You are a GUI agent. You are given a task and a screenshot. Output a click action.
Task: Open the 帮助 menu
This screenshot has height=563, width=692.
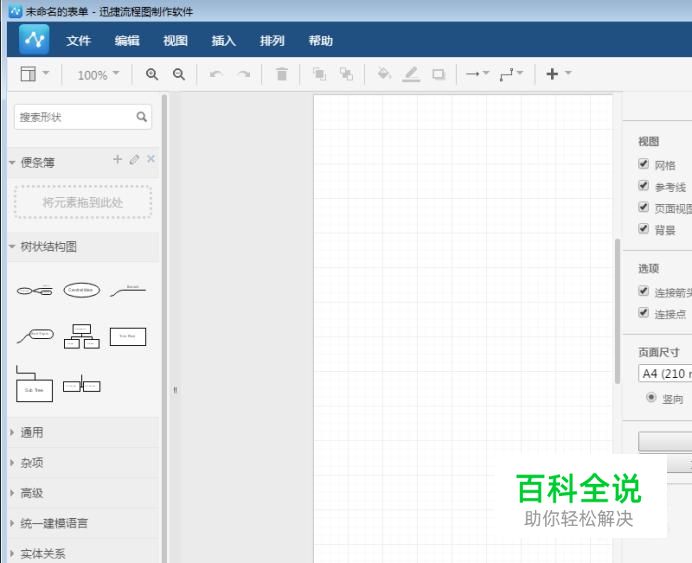[321, 41]
